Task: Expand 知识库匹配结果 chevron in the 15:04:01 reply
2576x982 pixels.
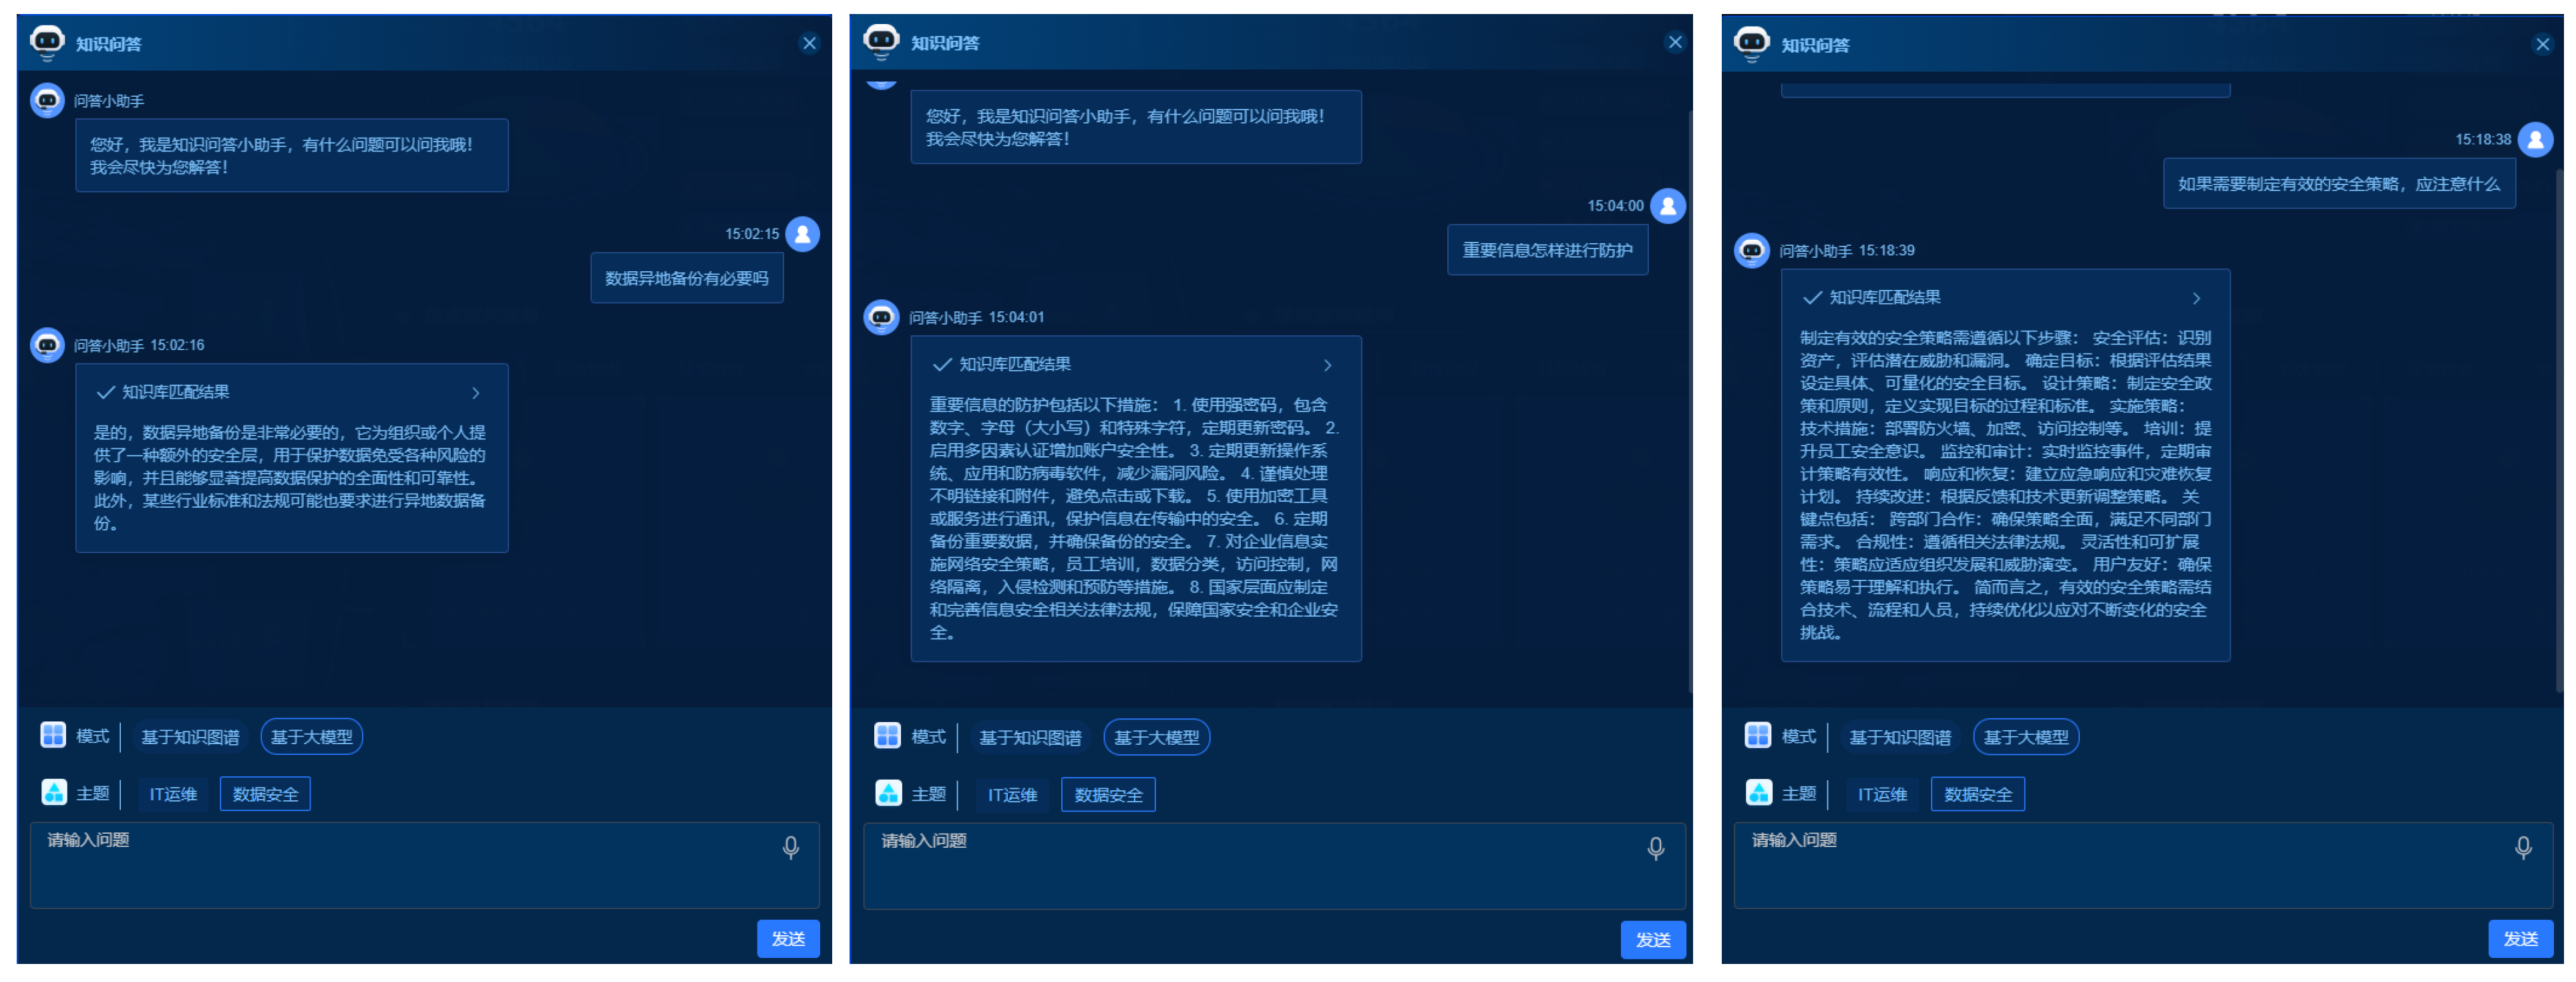Action: pos(1327,365)
